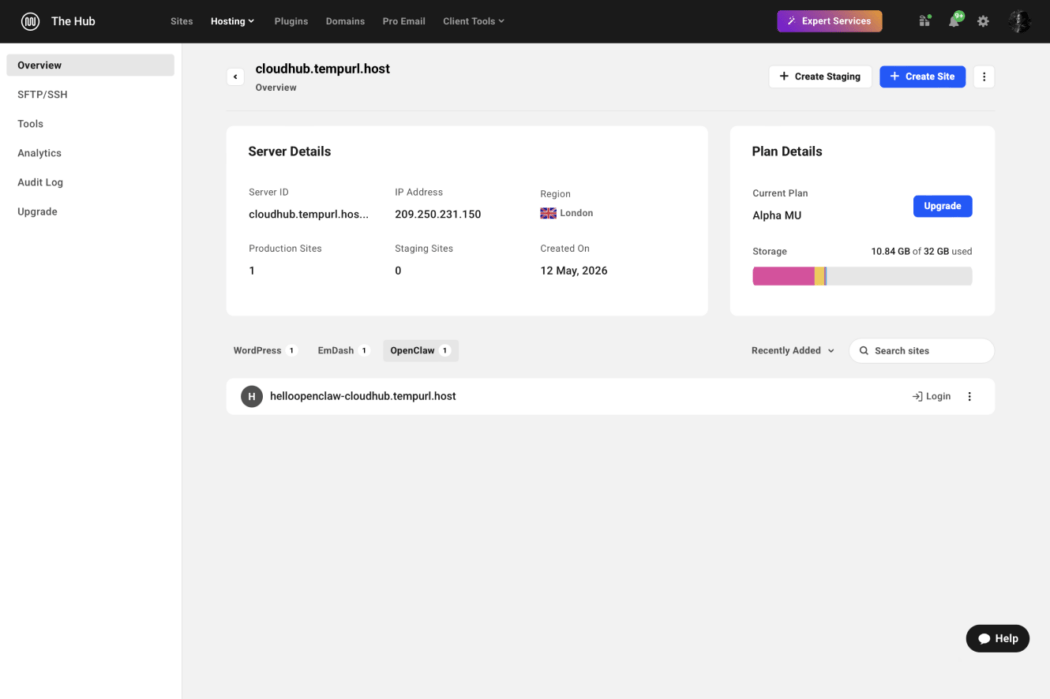The width and height of the screenshot is (1050, 699).
Task: Click the Expert Services button
Action: [x=829, y=21]
